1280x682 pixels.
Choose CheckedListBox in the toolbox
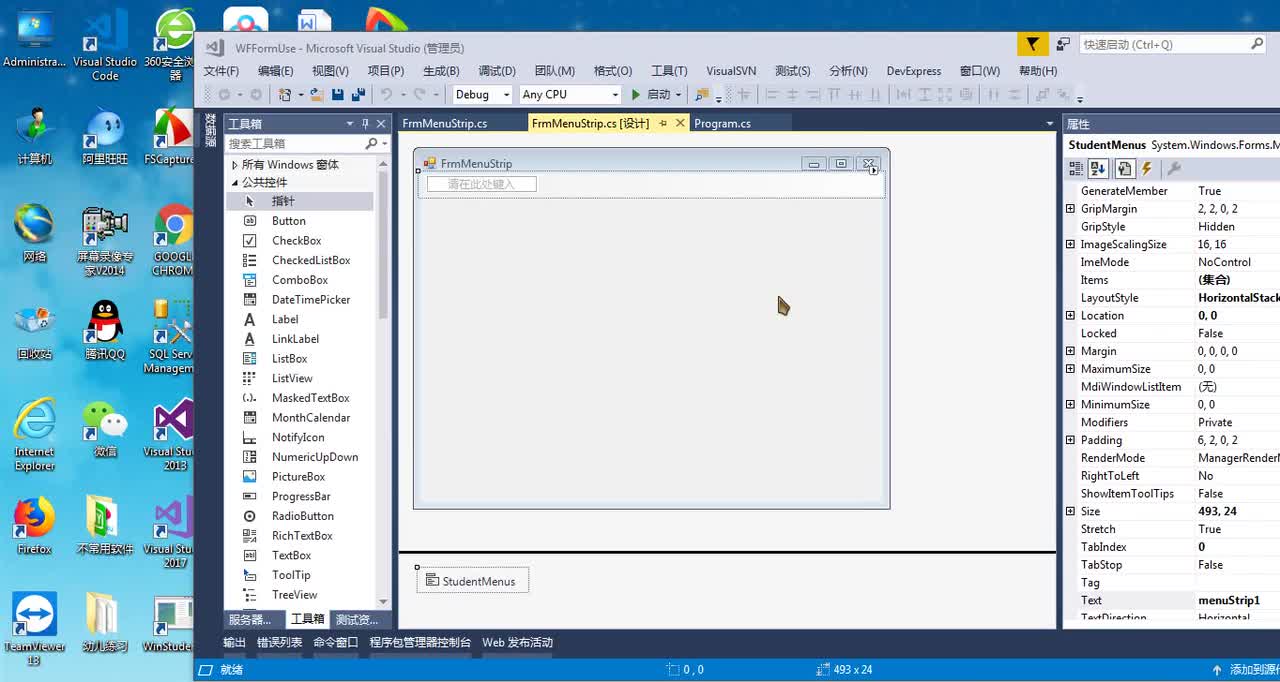pos(310,260)
